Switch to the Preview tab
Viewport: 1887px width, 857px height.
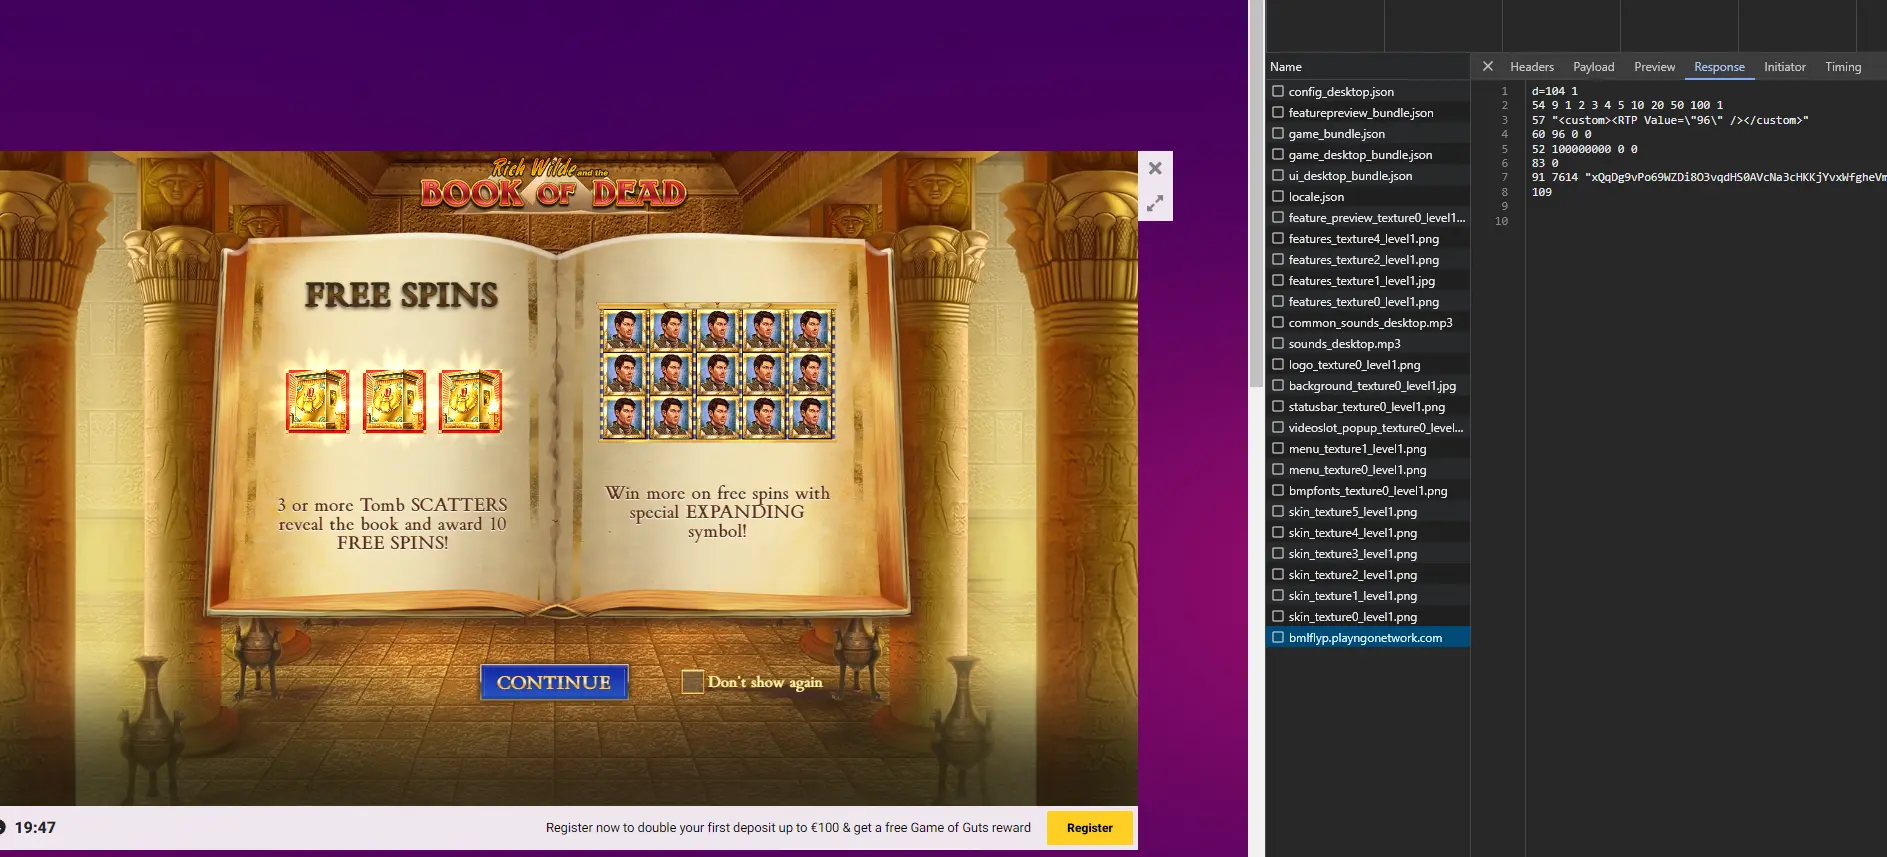tap(1654, 67)
